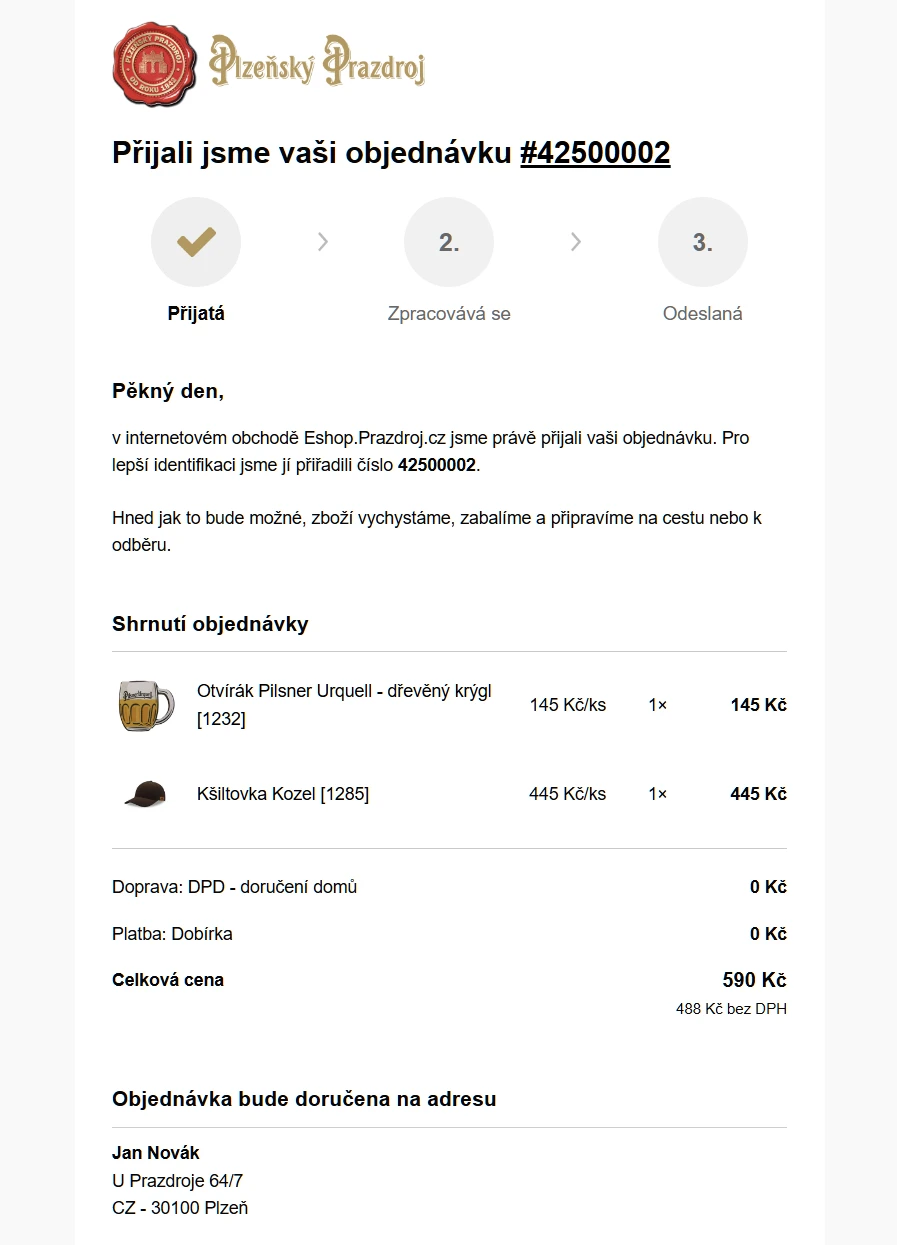Click the Plzeňský Prazdroj gold wordmark
Screen dimensions: 897x1245
click(x=317, y=62)
